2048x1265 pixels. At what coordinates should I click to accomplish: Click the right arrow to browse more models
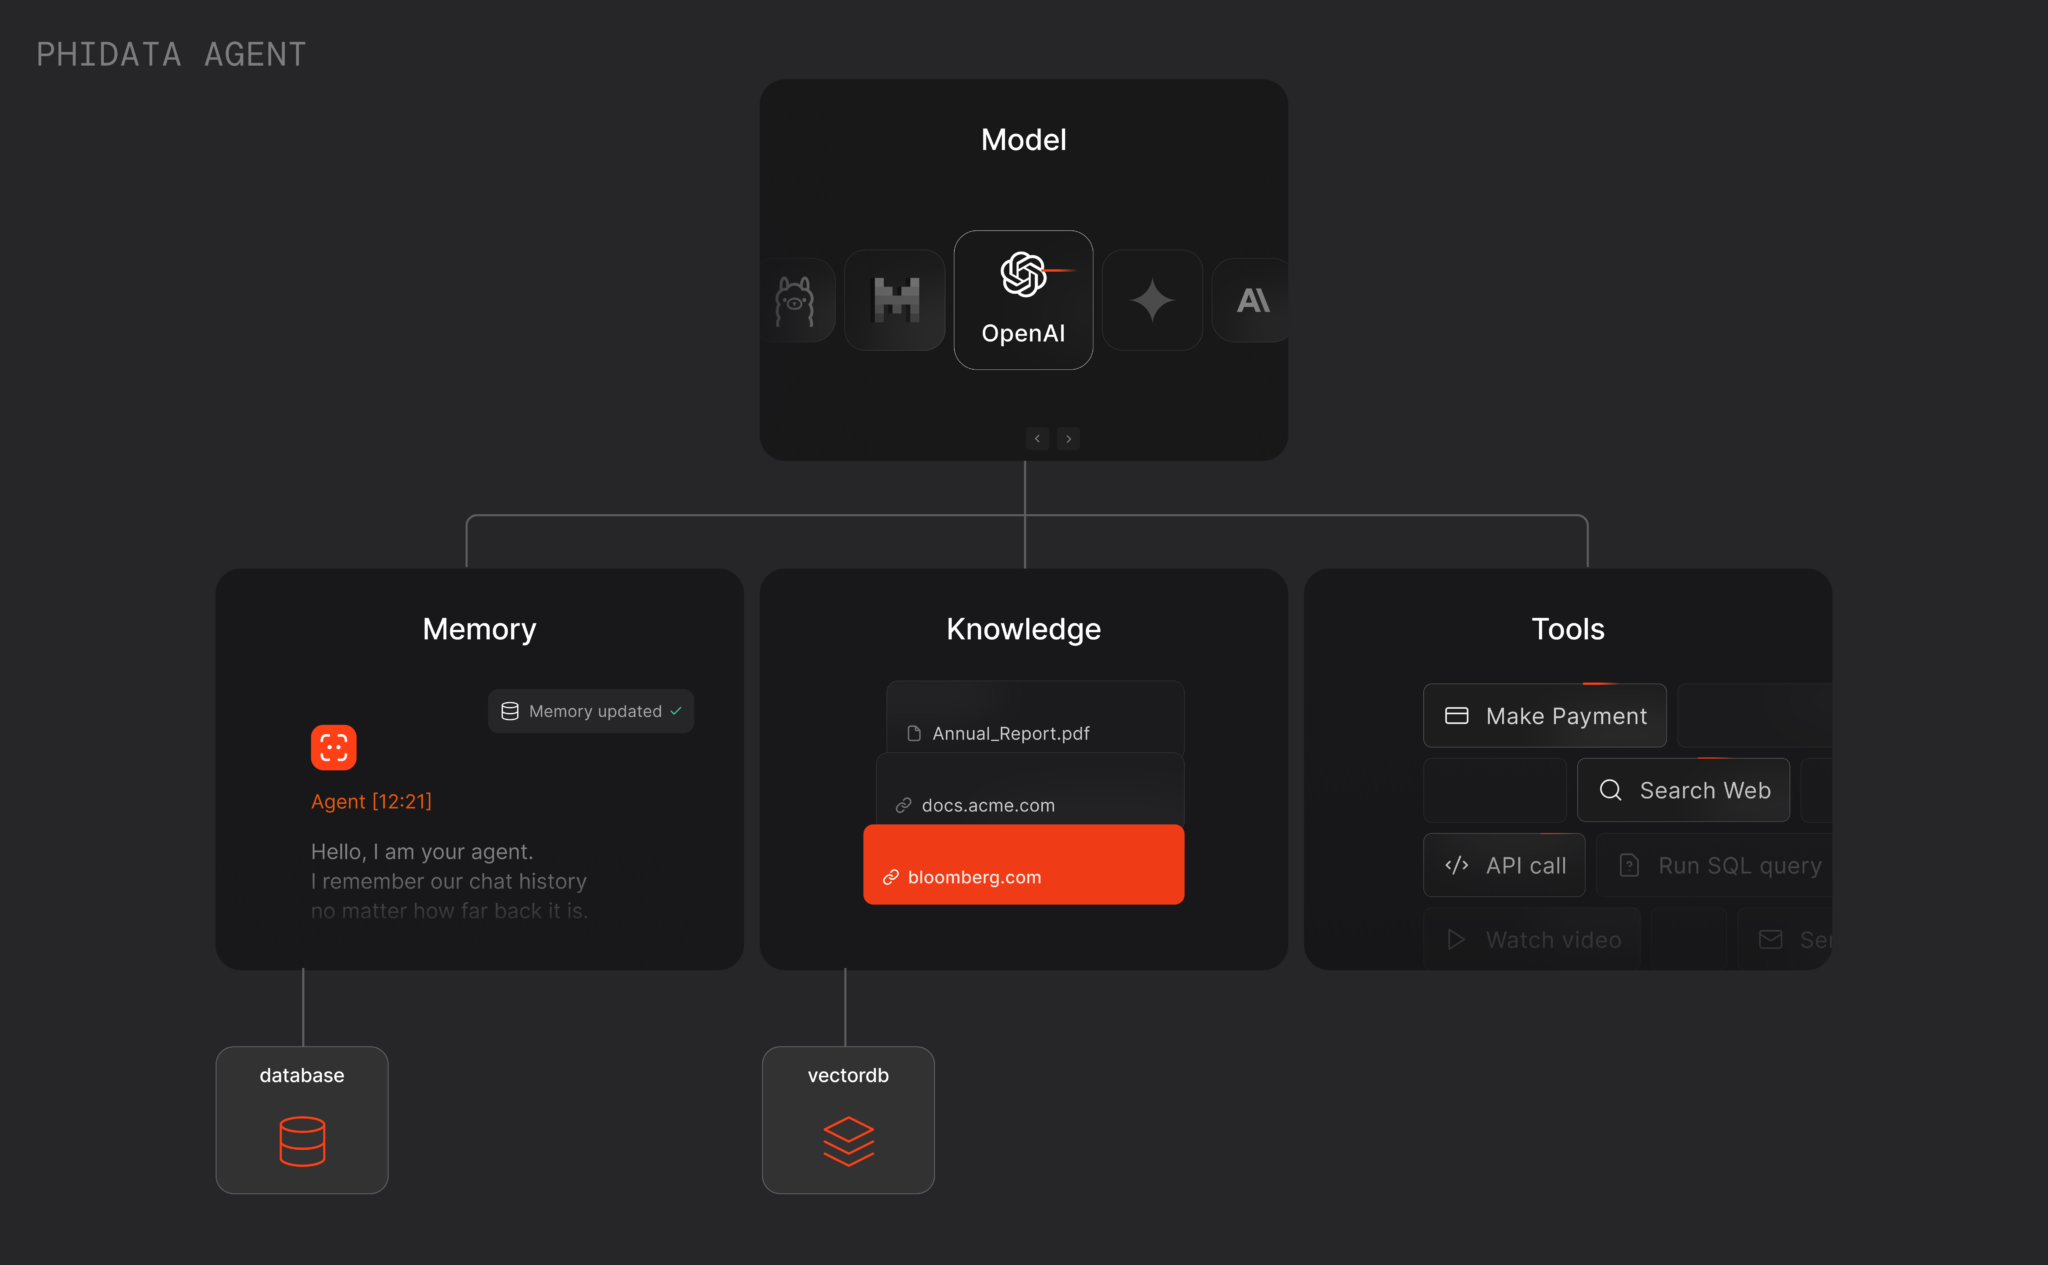click(x=1068, y=438)
